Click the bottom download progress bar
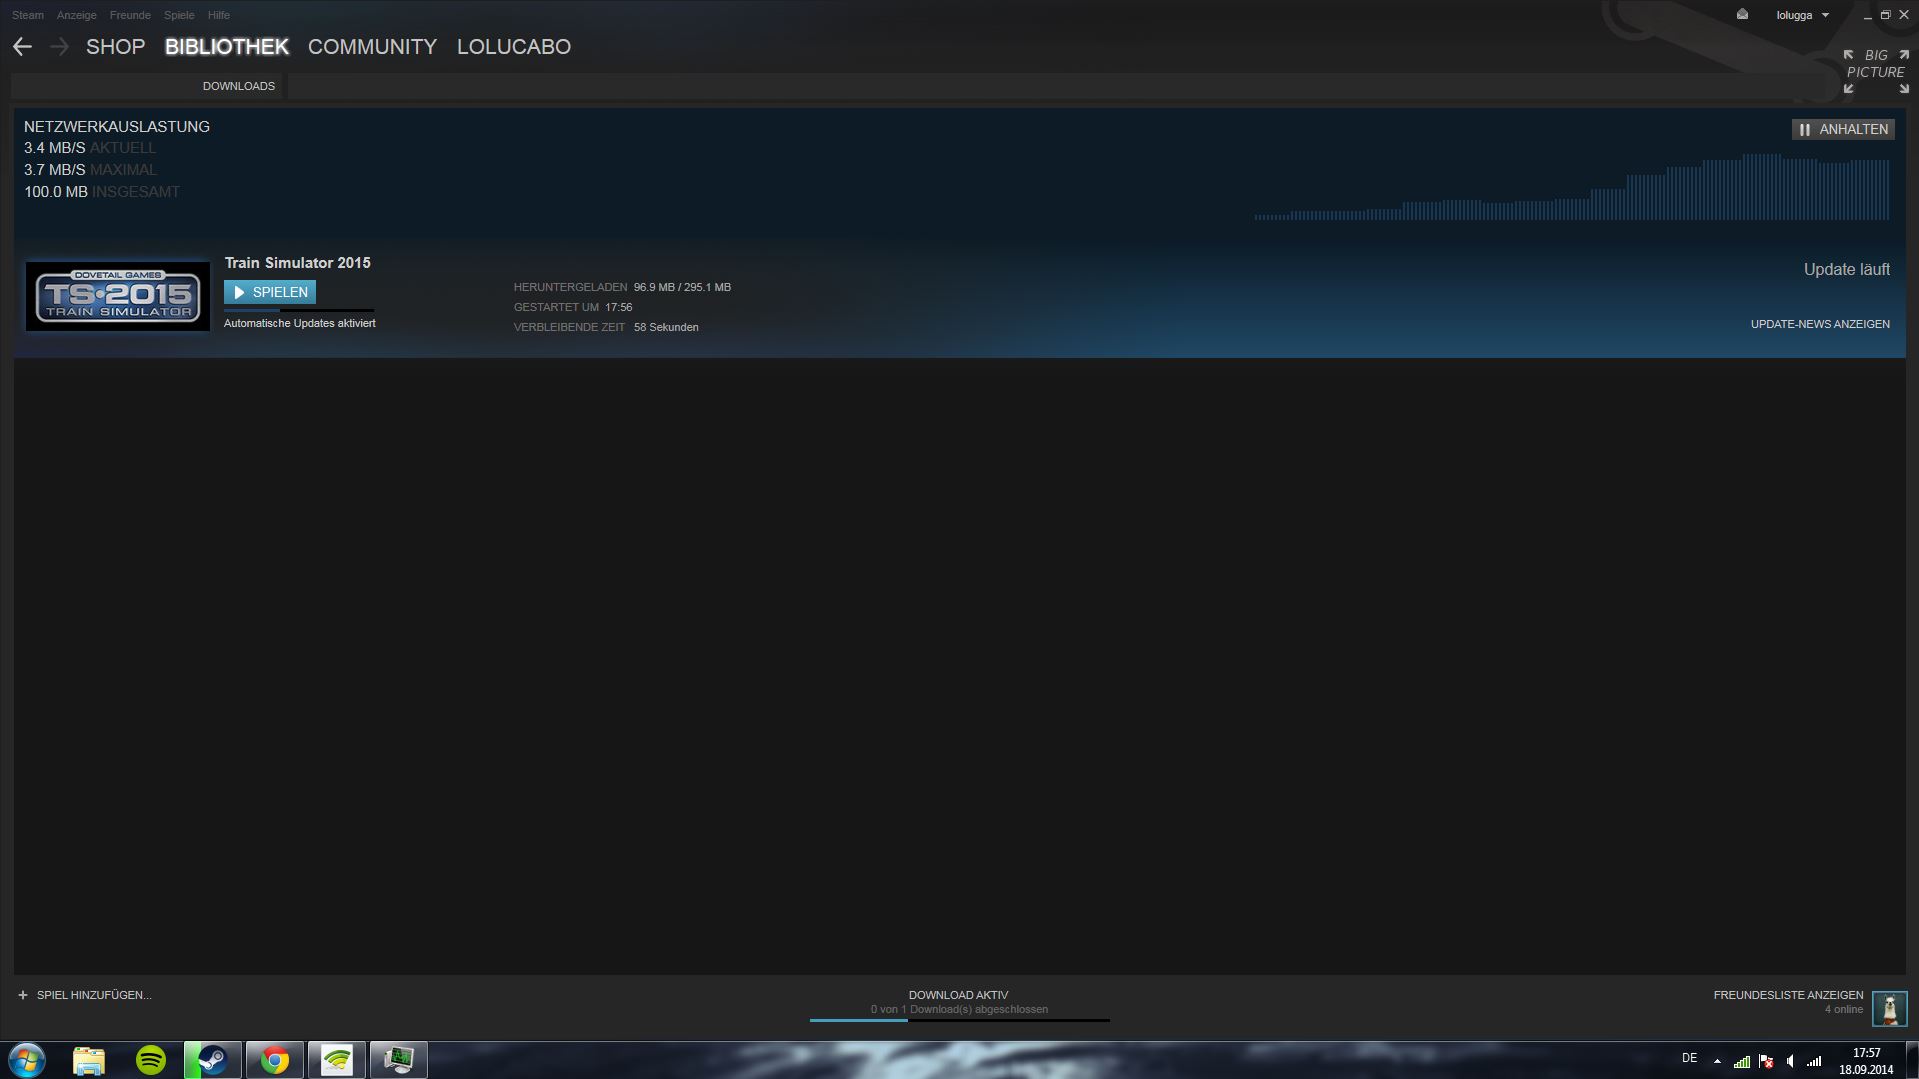 coord(960,1020)
